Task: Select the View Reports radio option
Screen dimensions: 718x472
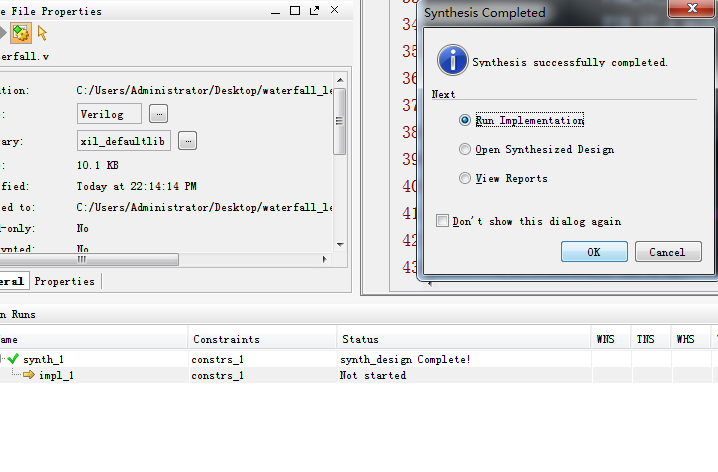Action: point(465,178)
